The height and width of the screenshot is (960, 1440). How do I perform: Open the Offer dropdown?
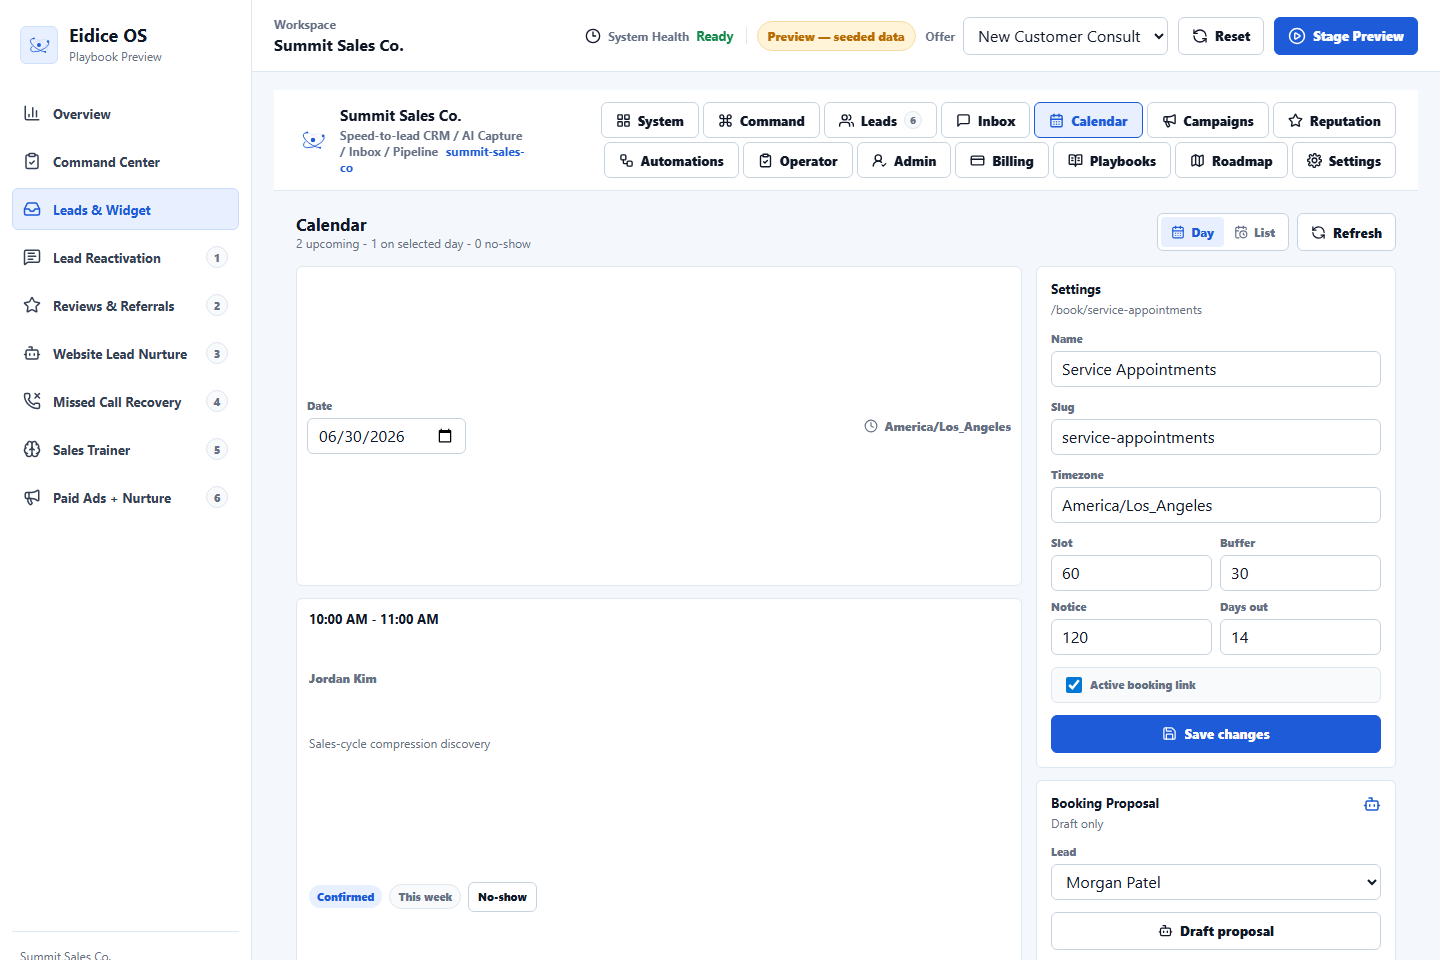1065,36
